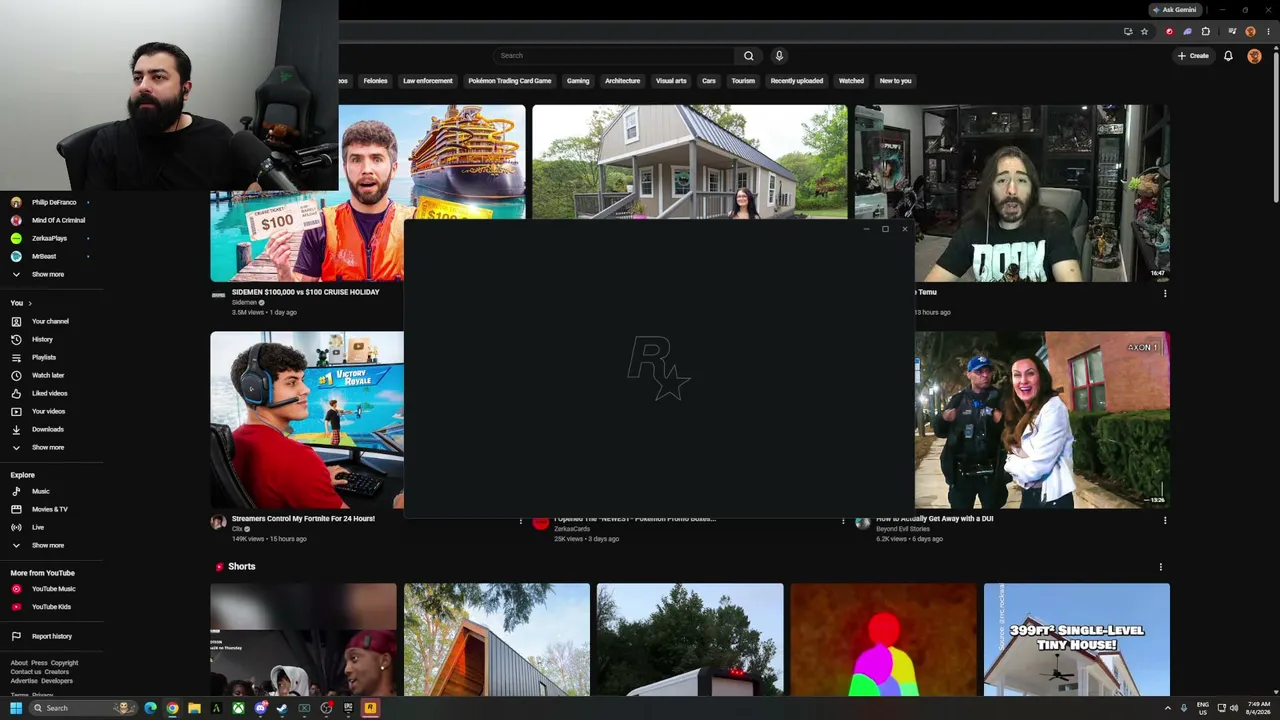Open options for DUI video
1280x720 pixels.
[x=1165, y=521]
